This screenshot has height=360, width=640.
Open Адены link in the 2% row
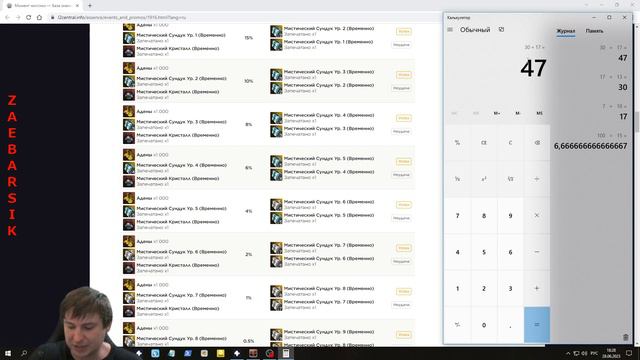pos(144,241)
